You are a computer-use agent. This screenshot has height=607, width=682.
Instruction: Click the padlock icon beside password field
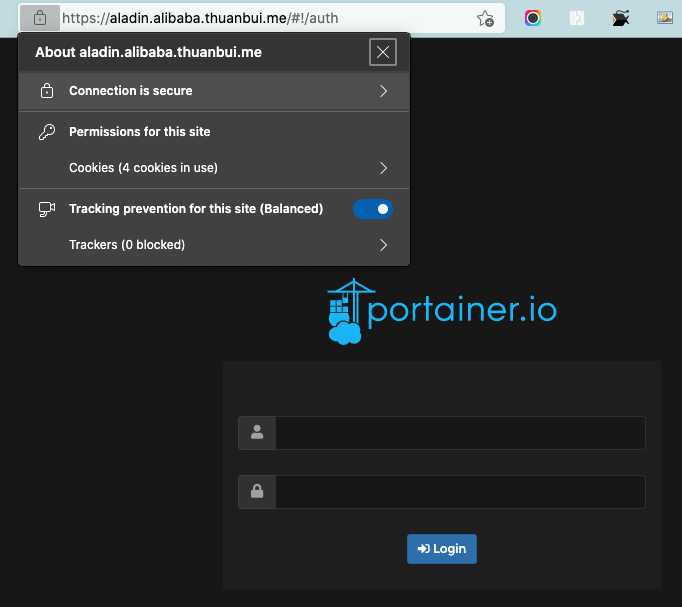pyautogui.click(x=257, y=492)
